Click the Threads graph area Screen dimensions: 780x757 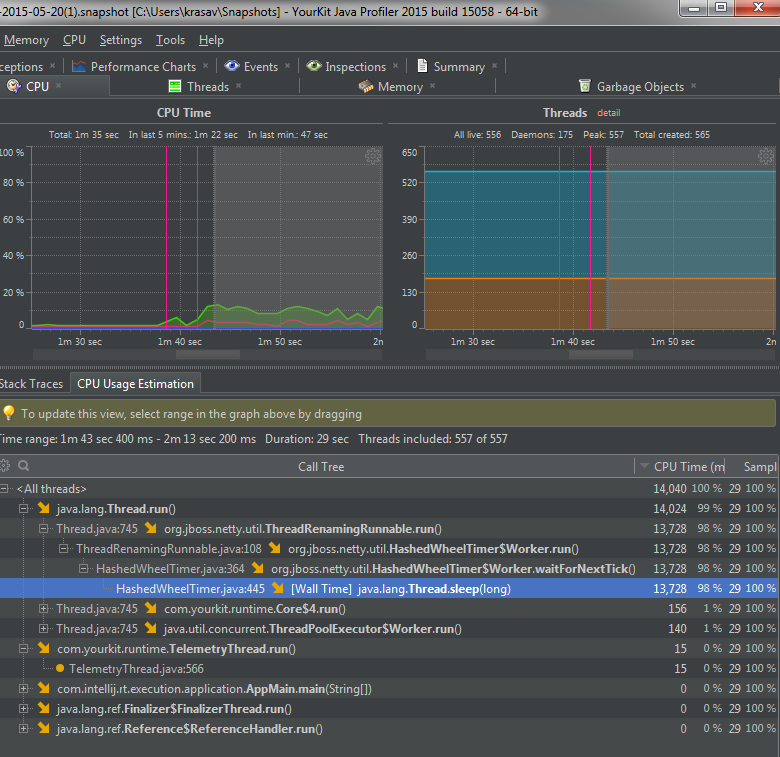(x=600, y=238)
